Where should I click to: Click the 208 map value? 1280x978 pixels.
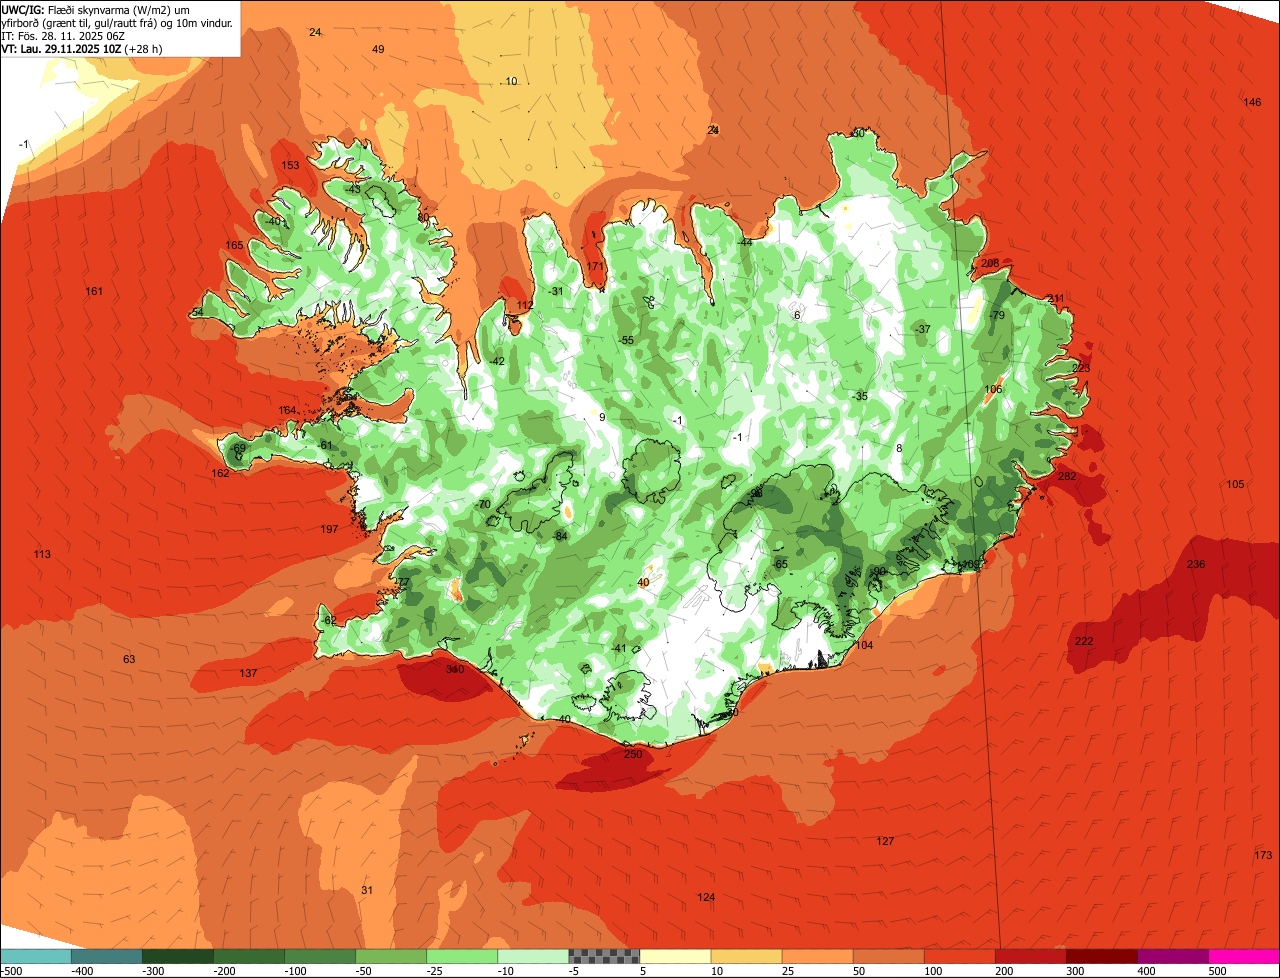pyautogui.click(x=990, y=263)
